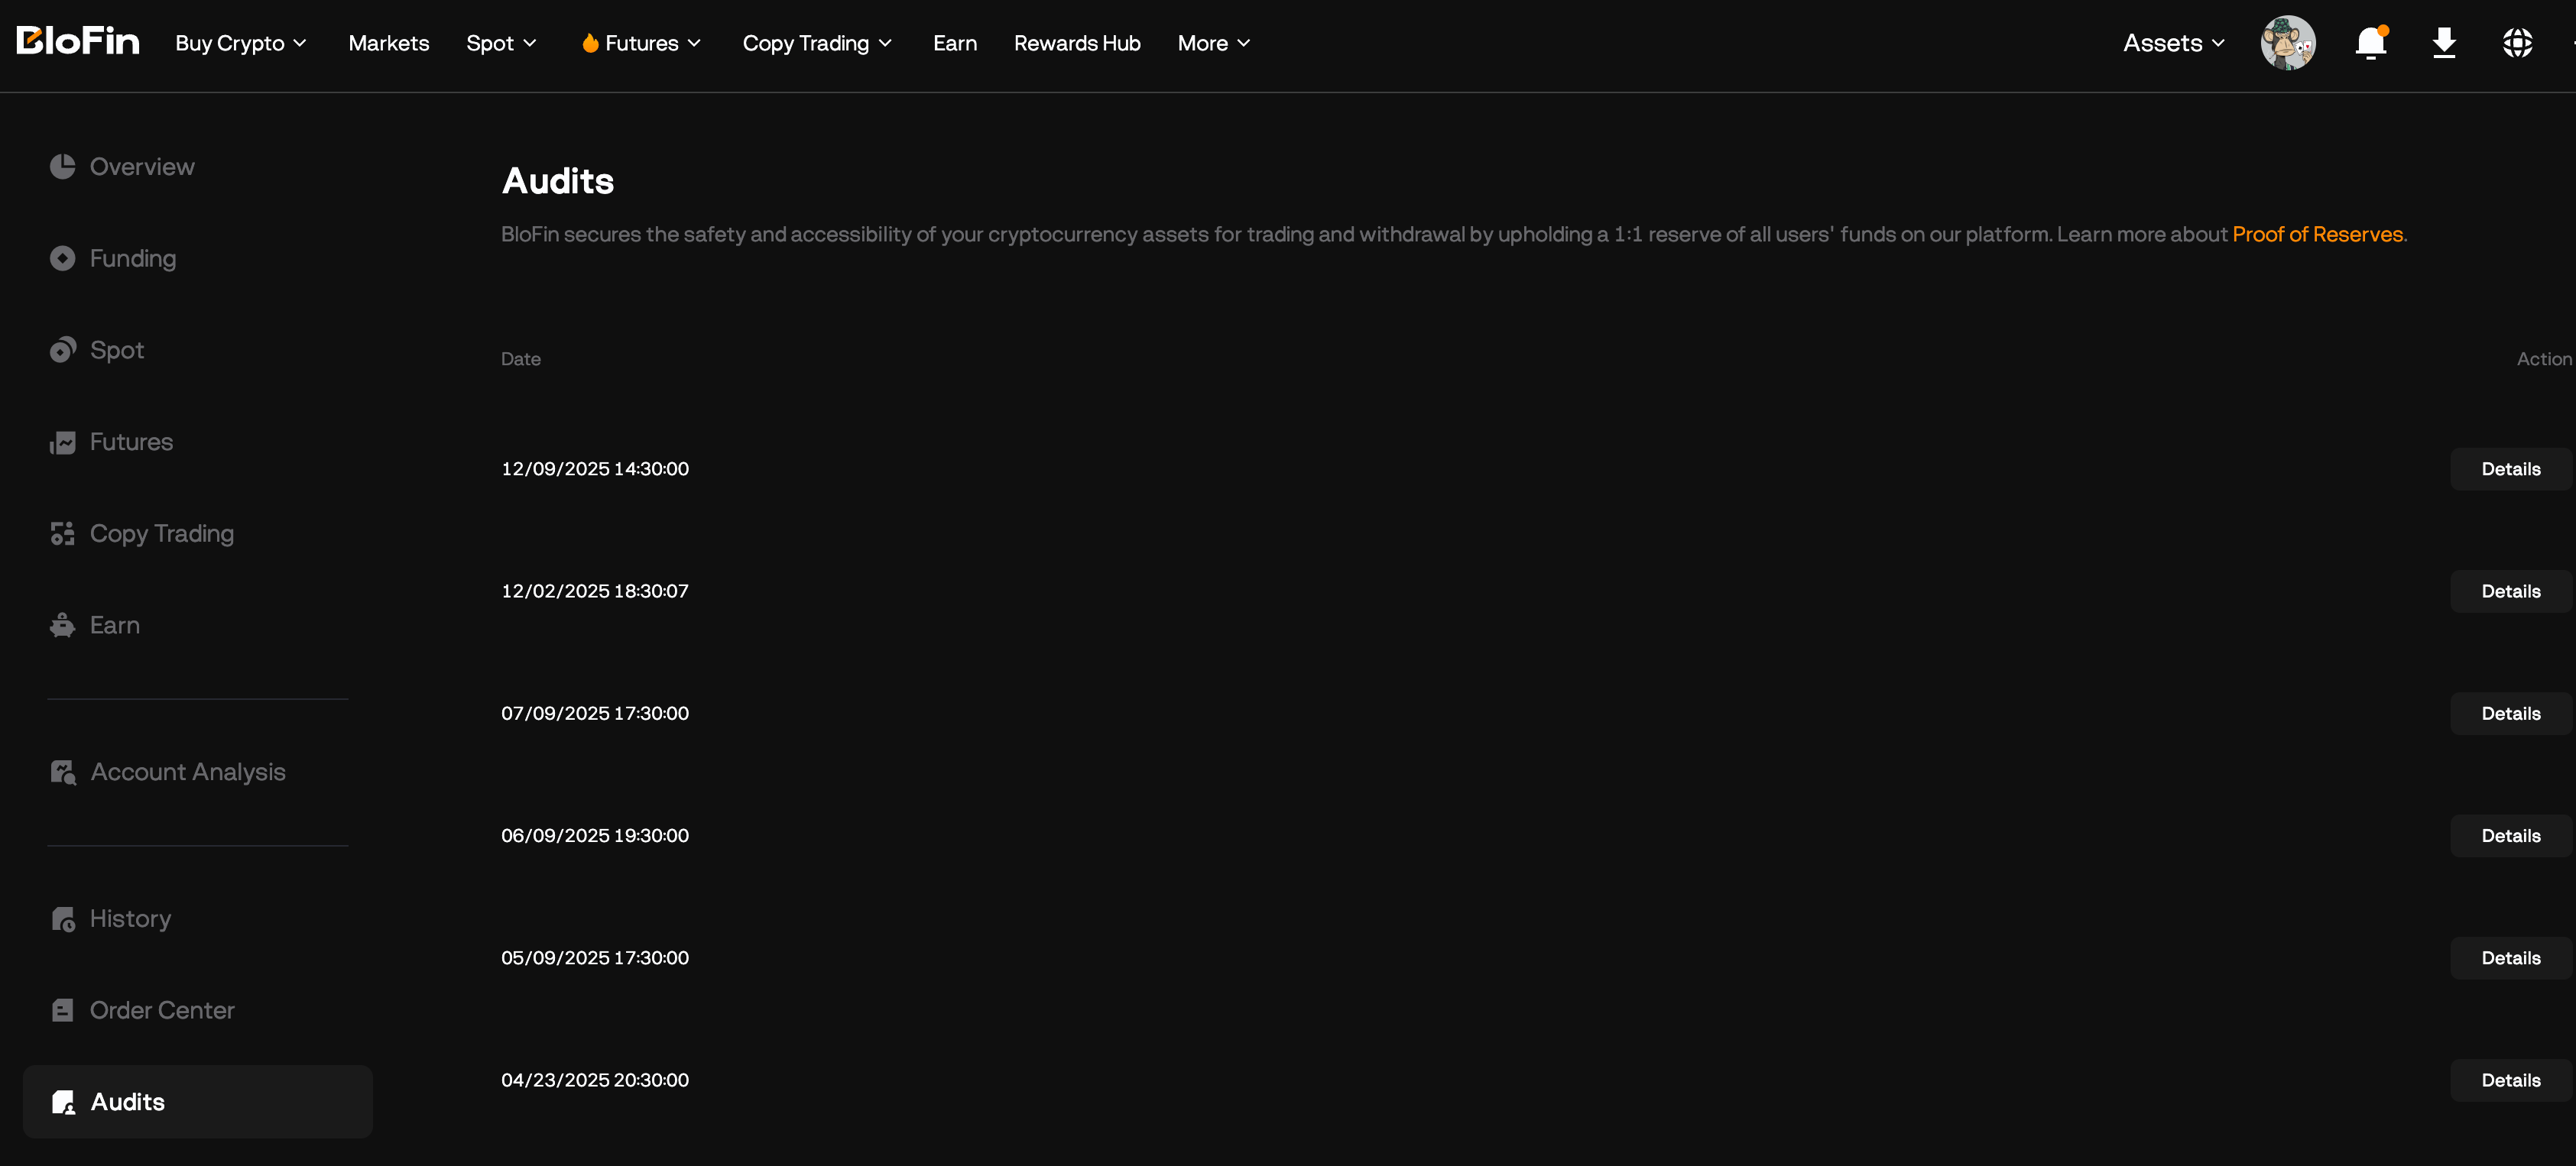Click the user avatar profile picture
The height and width of the screenshot is (1166, 2576).
(2287, 43)
